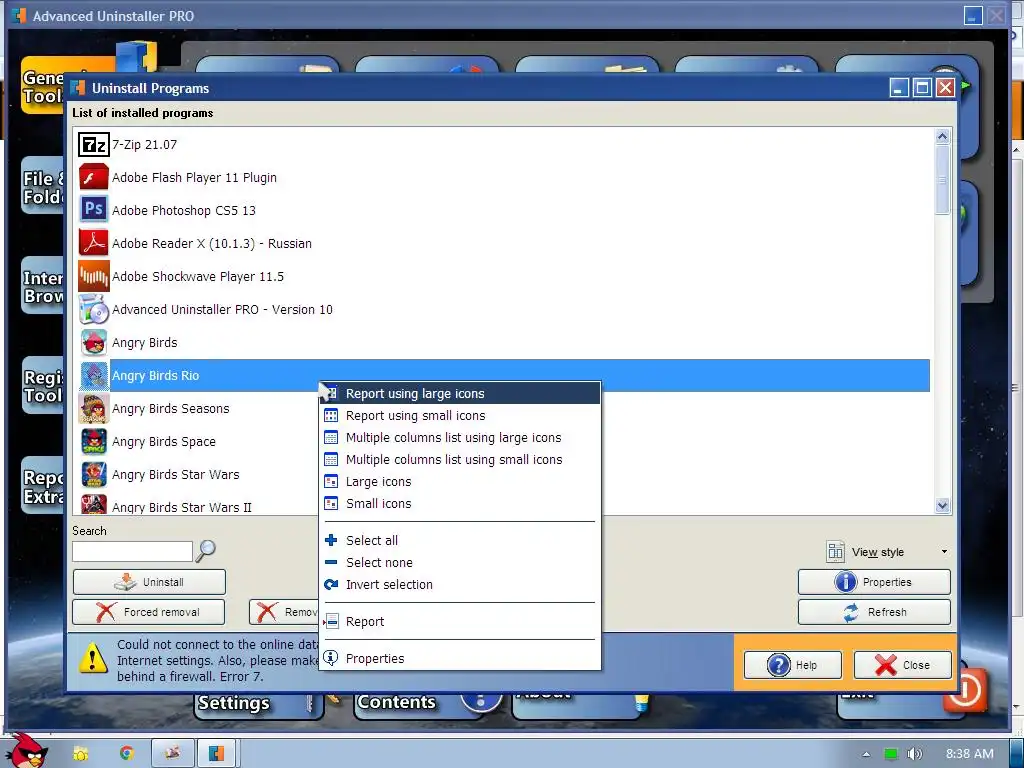Click the Angry Birds Space icon
The height and width of the screenshot is (768, 1024).
coord(93,441)
